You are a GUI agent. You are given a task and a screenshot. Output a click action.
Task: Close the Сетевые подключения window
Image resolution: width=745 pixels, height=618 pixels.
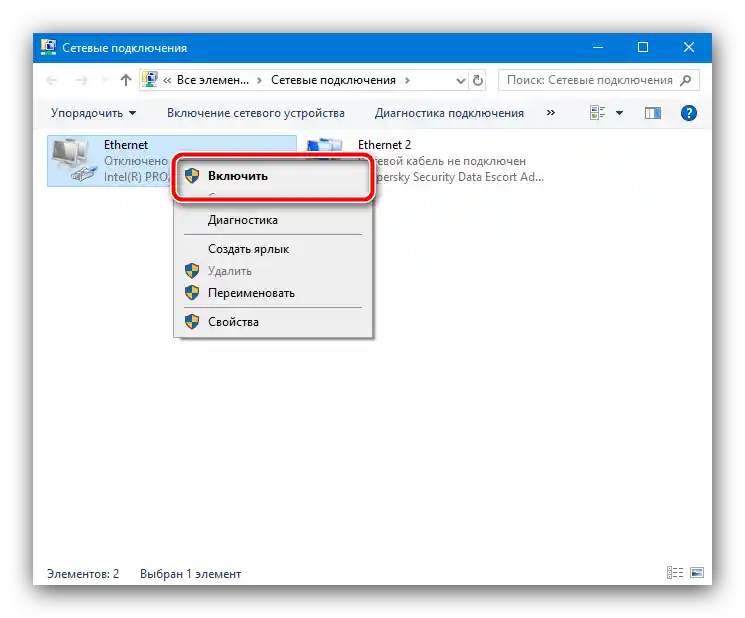point(689,47)
